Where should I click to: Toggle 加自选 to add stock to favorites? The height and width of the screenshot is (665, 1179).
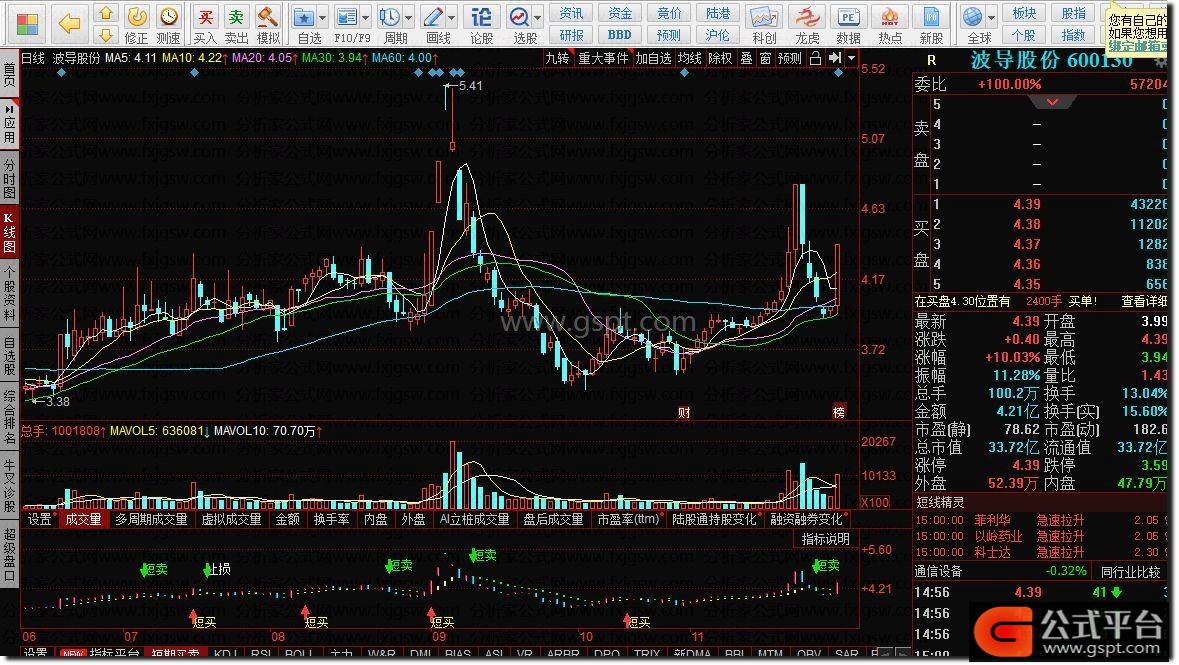pyautogui.click(x=653, y=58)
